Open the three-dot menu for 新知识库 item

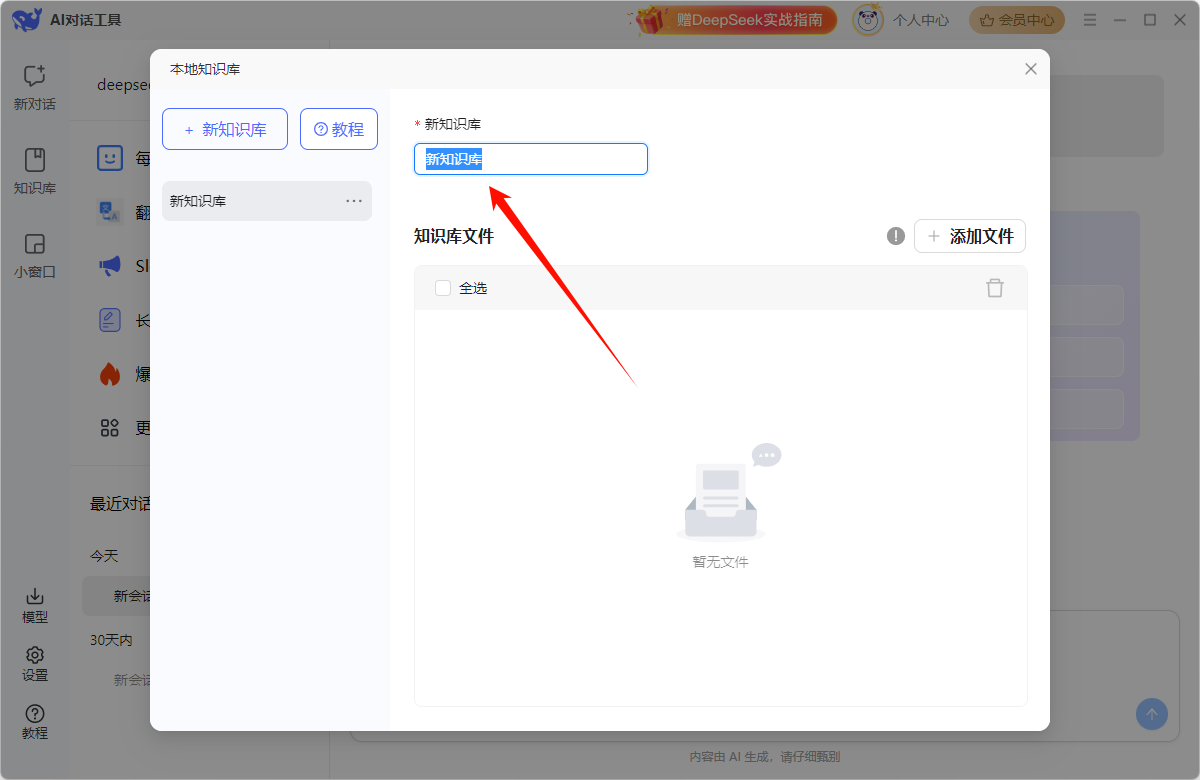click(x=354, y=201)
